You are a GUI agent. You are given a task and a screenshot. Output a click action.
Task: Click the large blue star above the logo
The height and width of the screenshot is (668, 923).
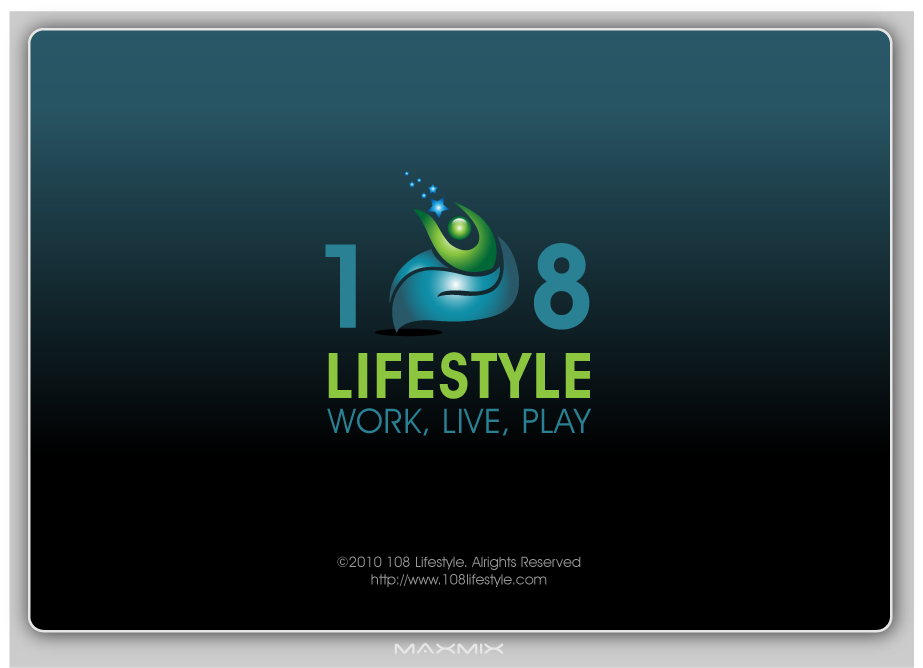pos(438,207)
